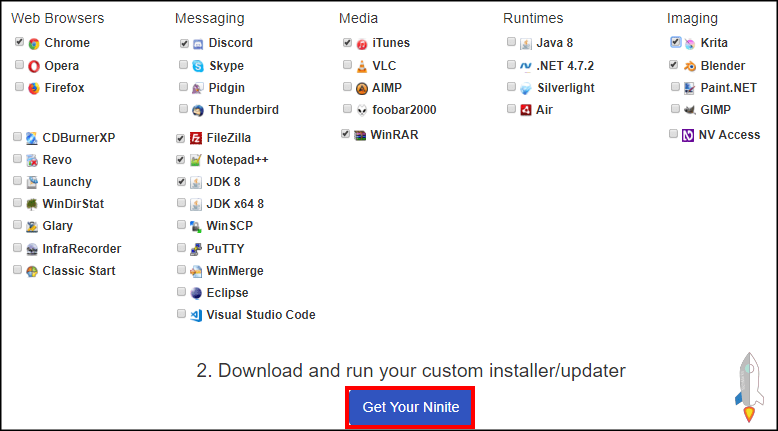The width and height of the screenshot is (778, 431).
Task: Click the rocket icon at bottom right
Action: [748, 384]
